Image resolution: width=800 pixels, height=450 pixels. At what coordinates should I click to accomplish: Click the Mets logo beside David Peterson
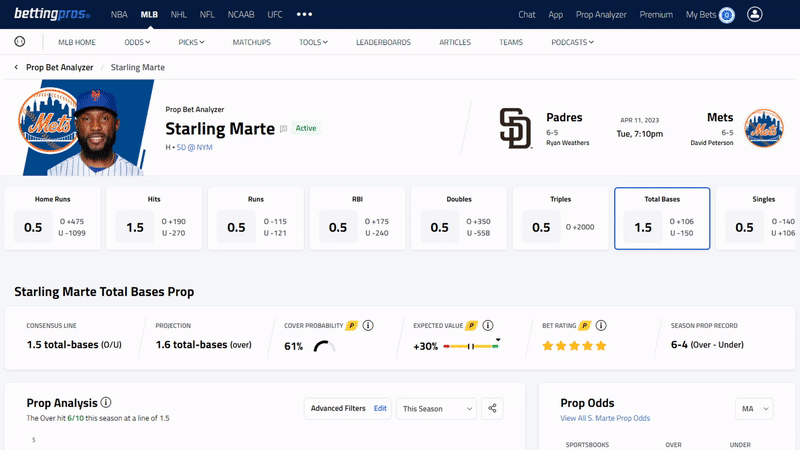763,128
